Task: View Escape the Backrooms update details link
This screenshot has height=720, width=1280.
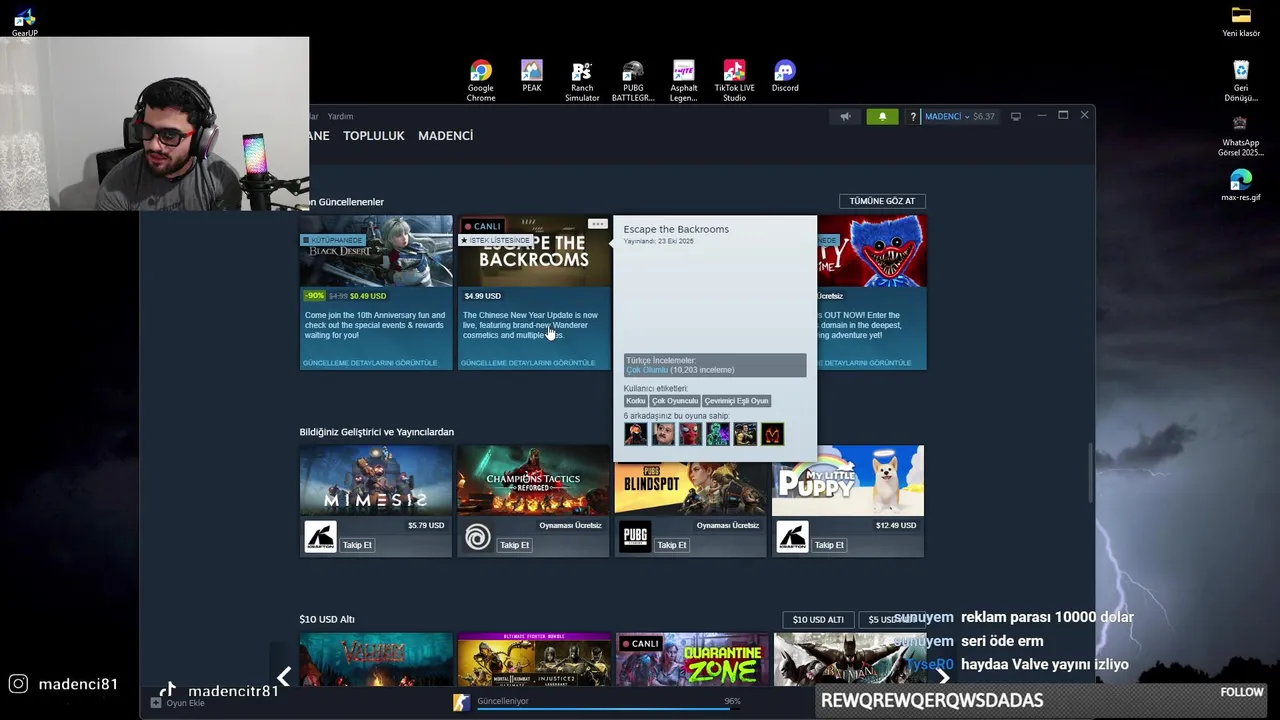Action: click(x=528, y=363)
